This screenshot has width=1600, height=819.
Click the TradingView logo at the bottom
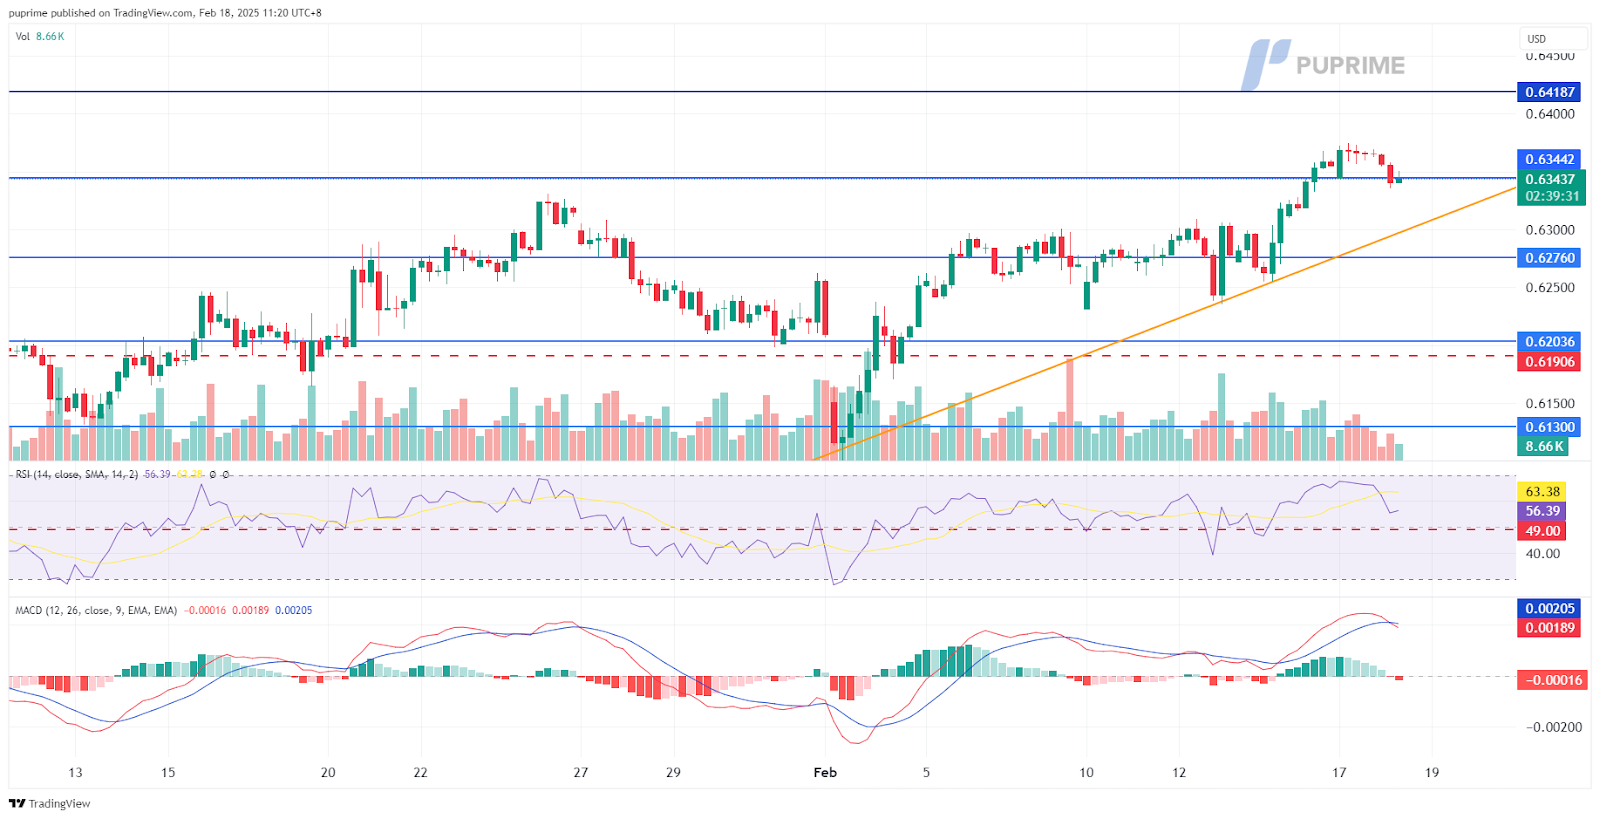pyautogui.click(x=50, y=803)
